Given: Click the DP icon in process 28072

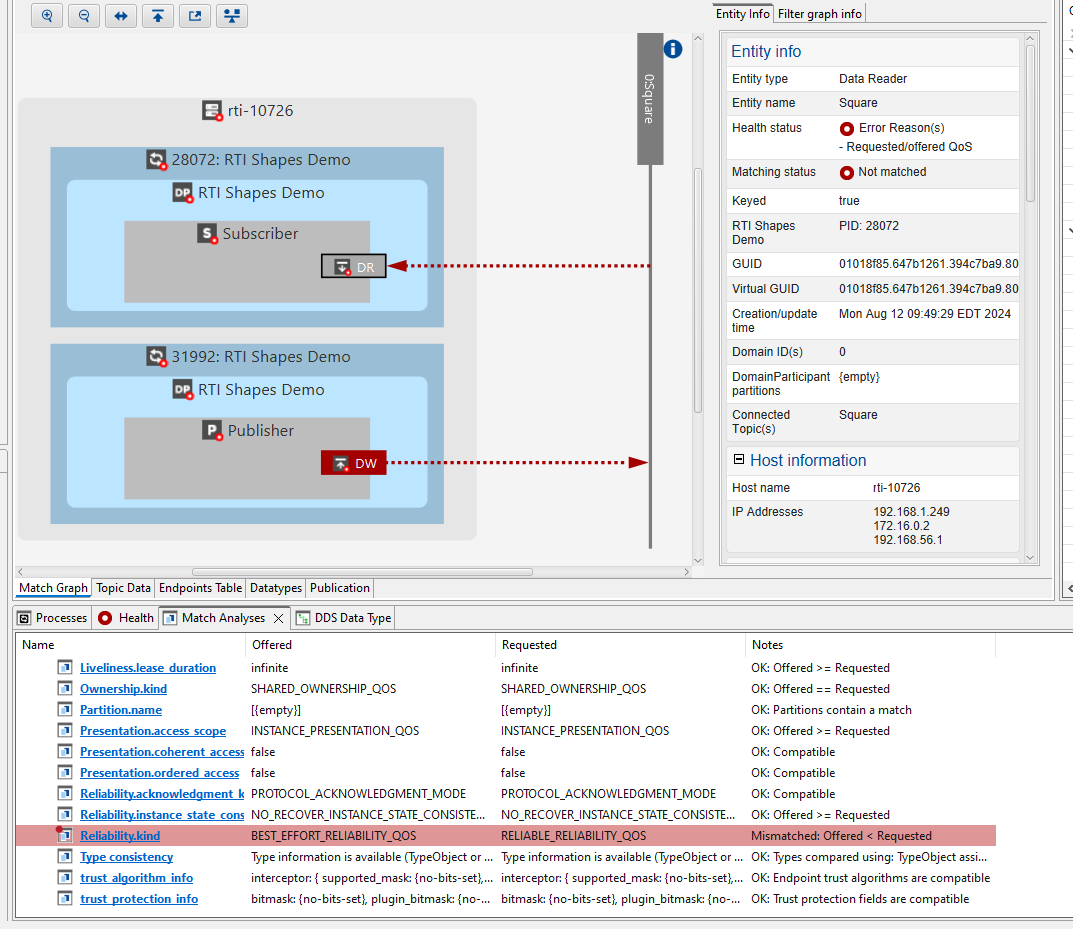Looking at the screenshot, I should coord(183,193).
